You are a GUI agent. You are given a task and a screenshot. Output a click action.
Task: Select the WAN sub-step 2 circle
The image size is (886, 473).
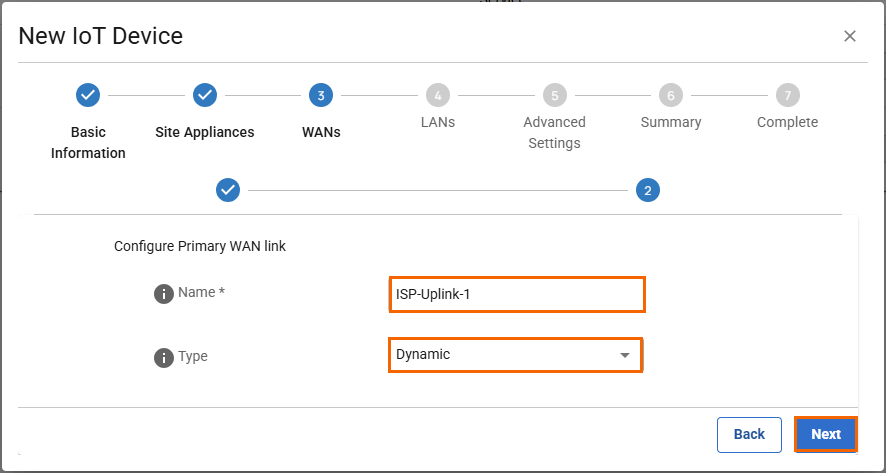coord(647,190)
